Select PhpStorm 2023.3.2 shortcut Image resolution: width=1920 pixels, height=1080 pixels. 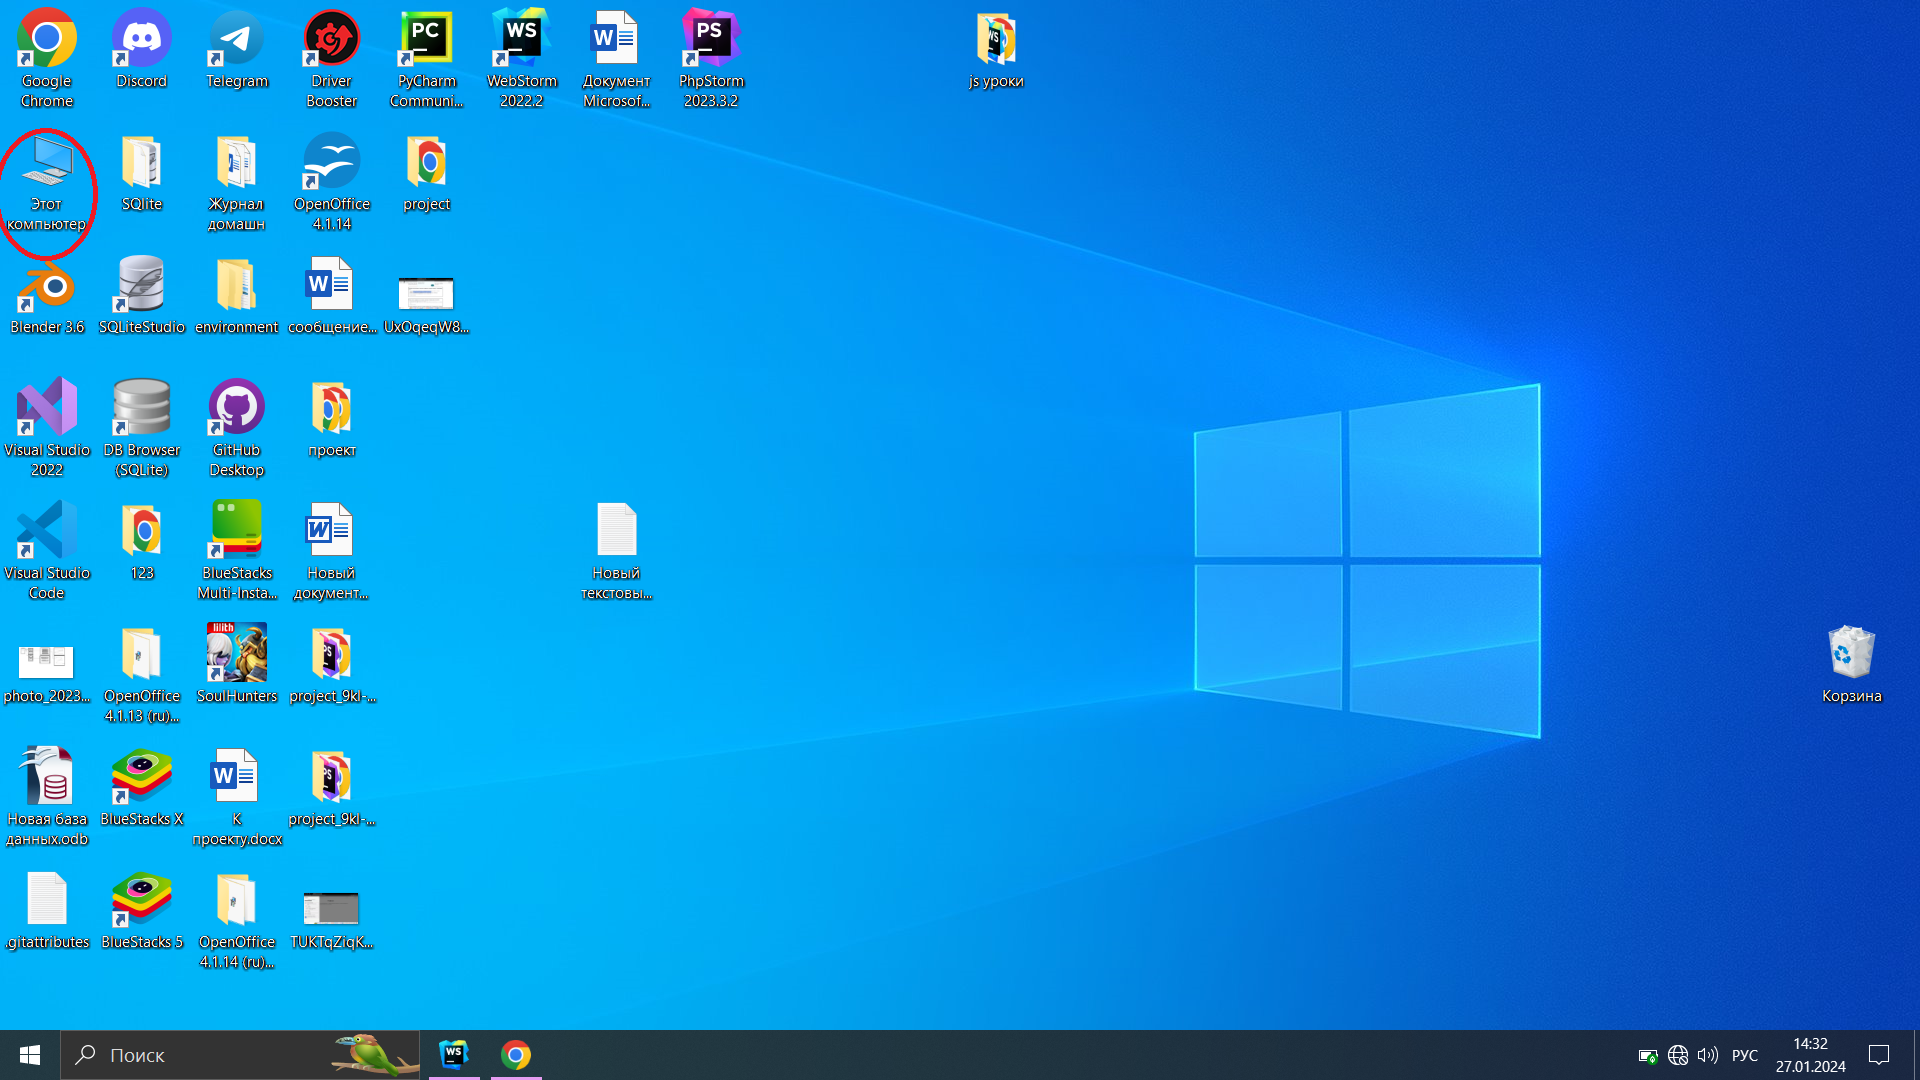[x=712, y=58]
